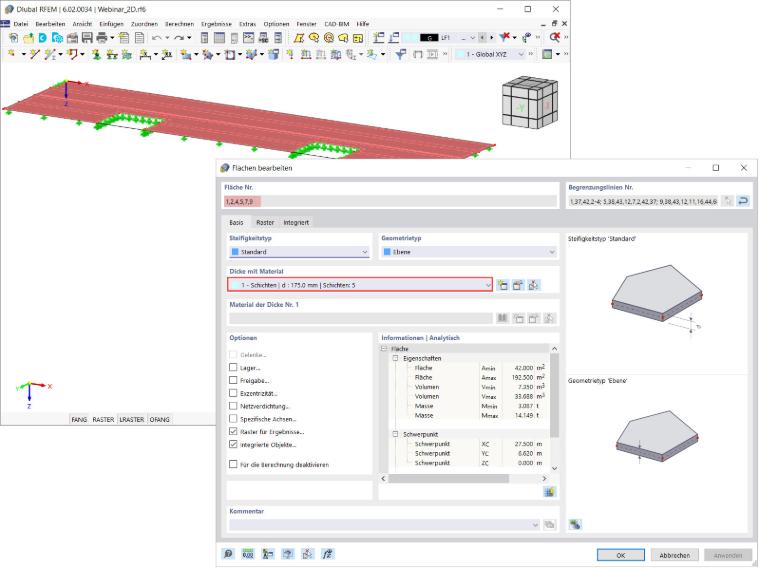Click the navigation view cube in the RFEM viewport
This screenshot has height=570, width=760.
(530, 103)
